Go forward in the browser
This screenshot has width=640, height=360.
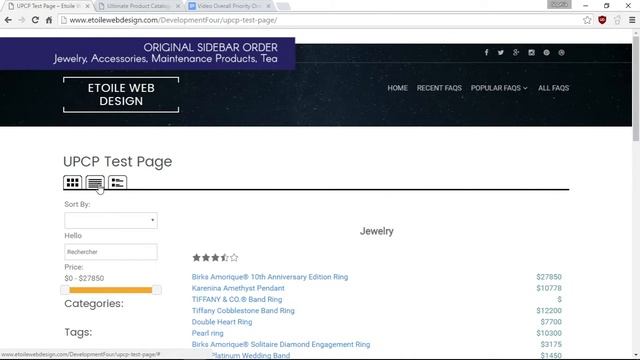(22, 20)
